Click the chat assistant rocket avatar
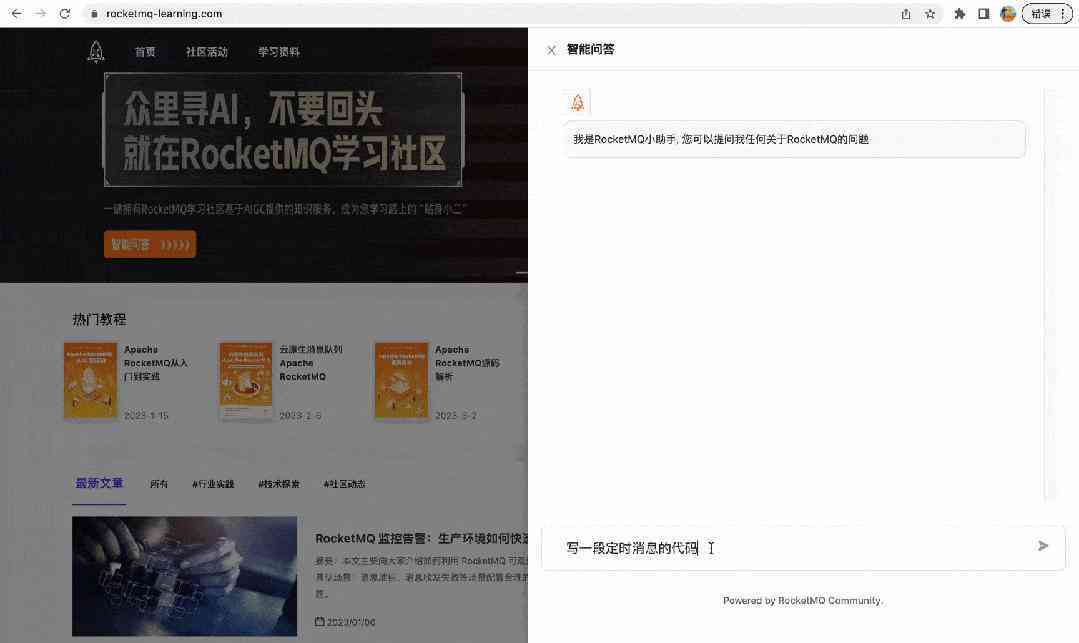Image resolution: width=1079 pixels, height=643 pixels. (577, 103)
